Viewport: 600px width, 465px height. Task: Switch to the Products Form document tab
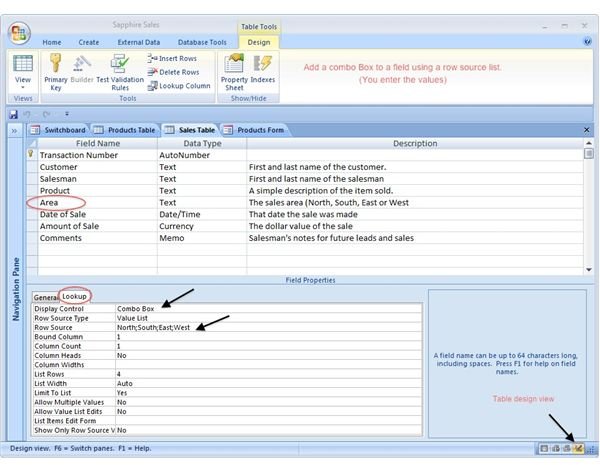pyautogui.click(x=254, y=130)
